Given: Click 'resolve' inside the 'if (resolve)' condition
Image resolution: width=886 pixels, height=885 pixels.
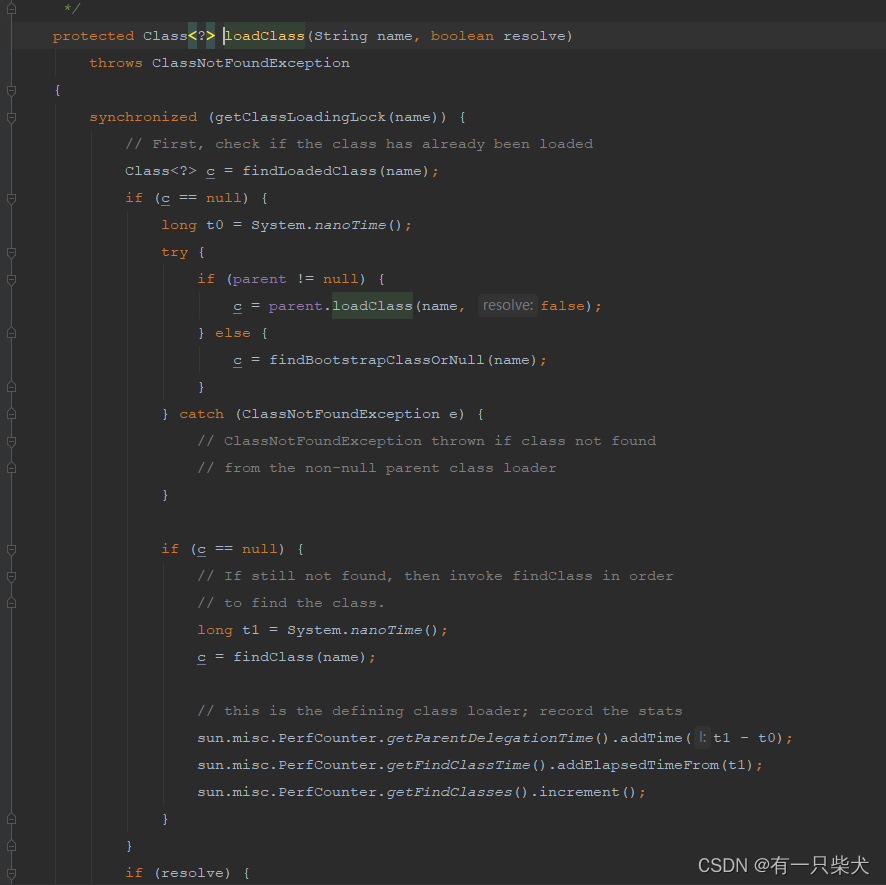Looking at the screenshot, I should pos(193,873).
